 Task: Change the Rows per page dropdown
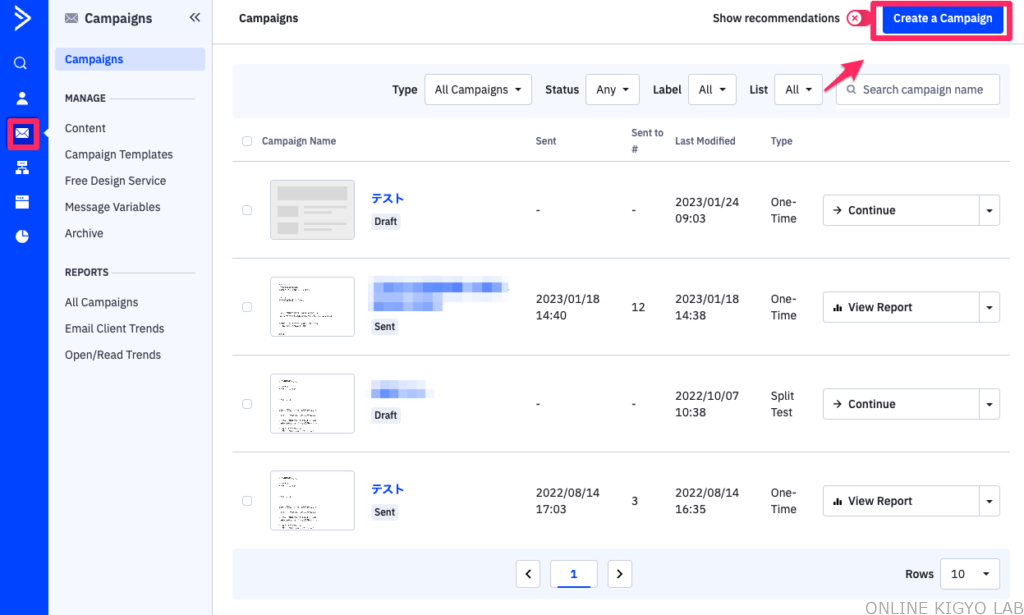point(970,574)
